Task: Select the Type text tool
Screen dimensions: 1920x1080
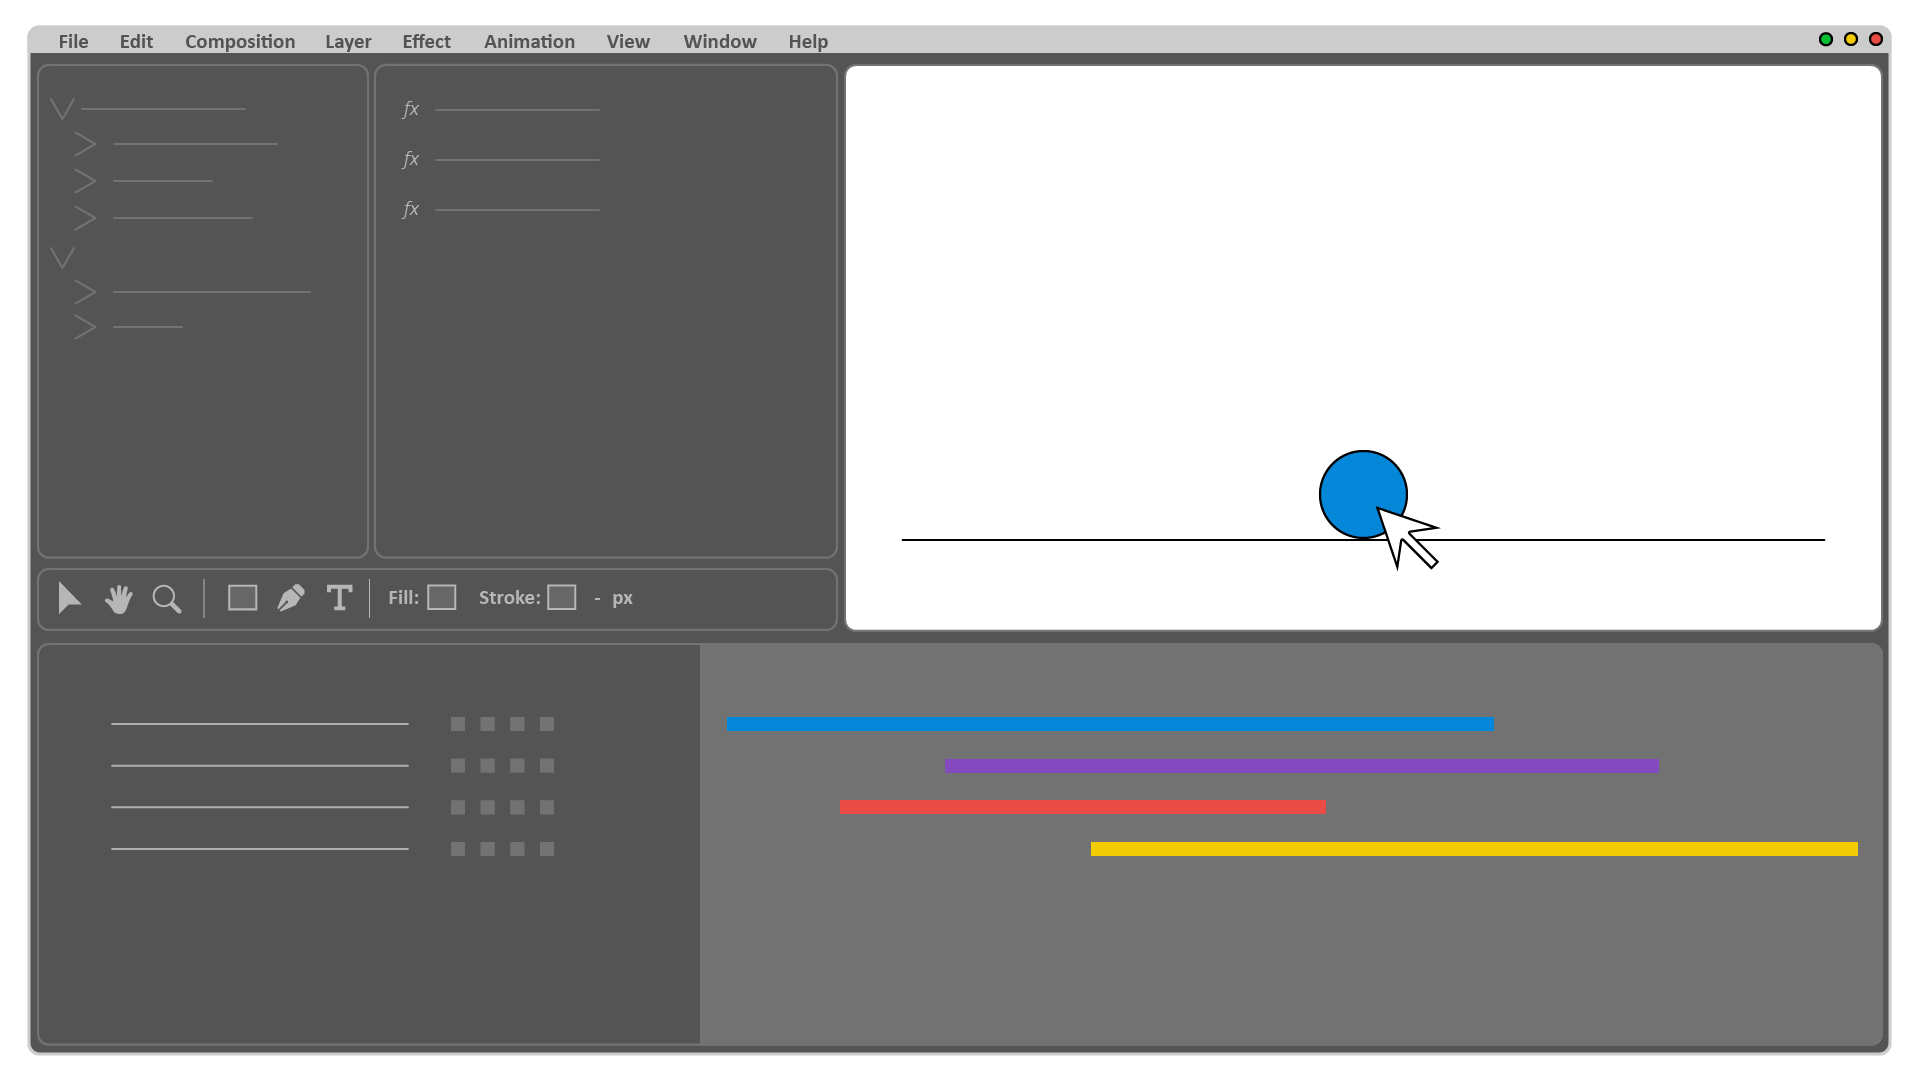Action: tap(339, 598)
